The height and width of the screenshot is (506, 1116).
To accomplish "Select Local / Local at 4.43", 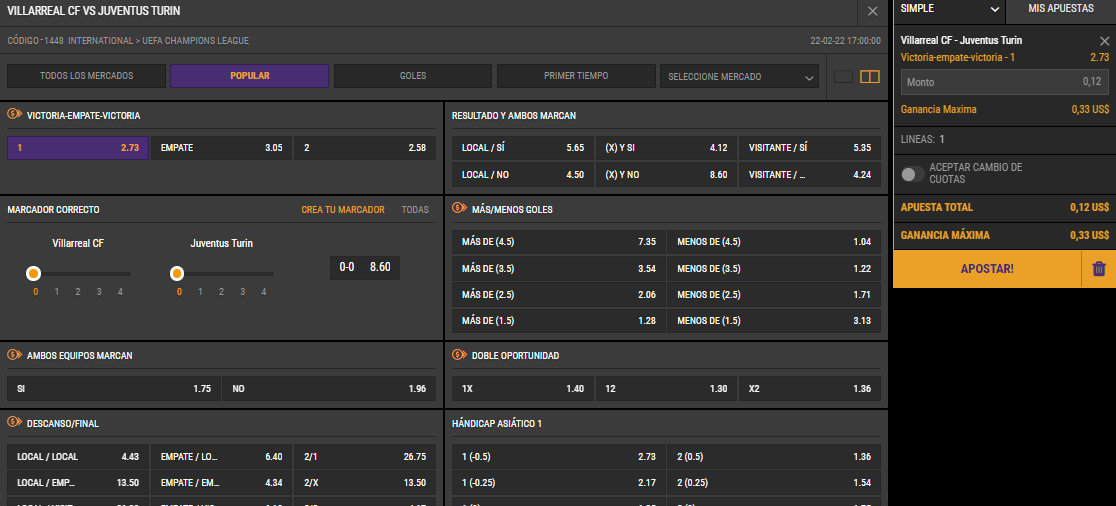I will [x=78, y=457].
